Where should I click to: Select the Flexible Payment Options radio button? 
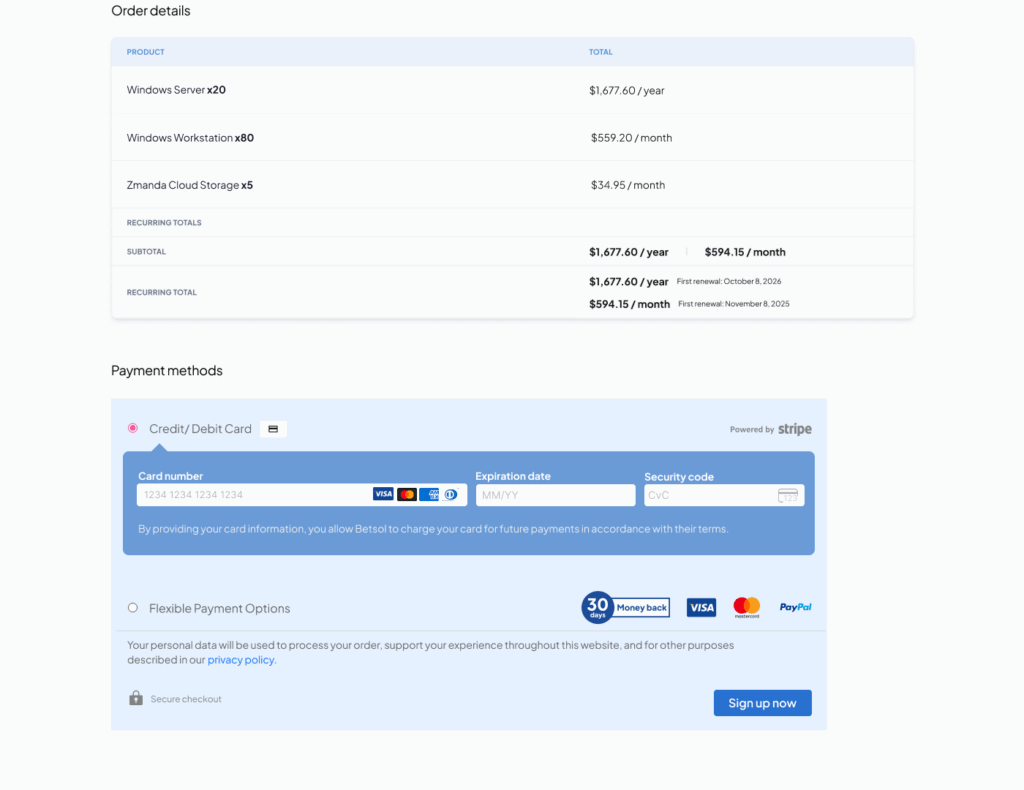coord(133,608)
